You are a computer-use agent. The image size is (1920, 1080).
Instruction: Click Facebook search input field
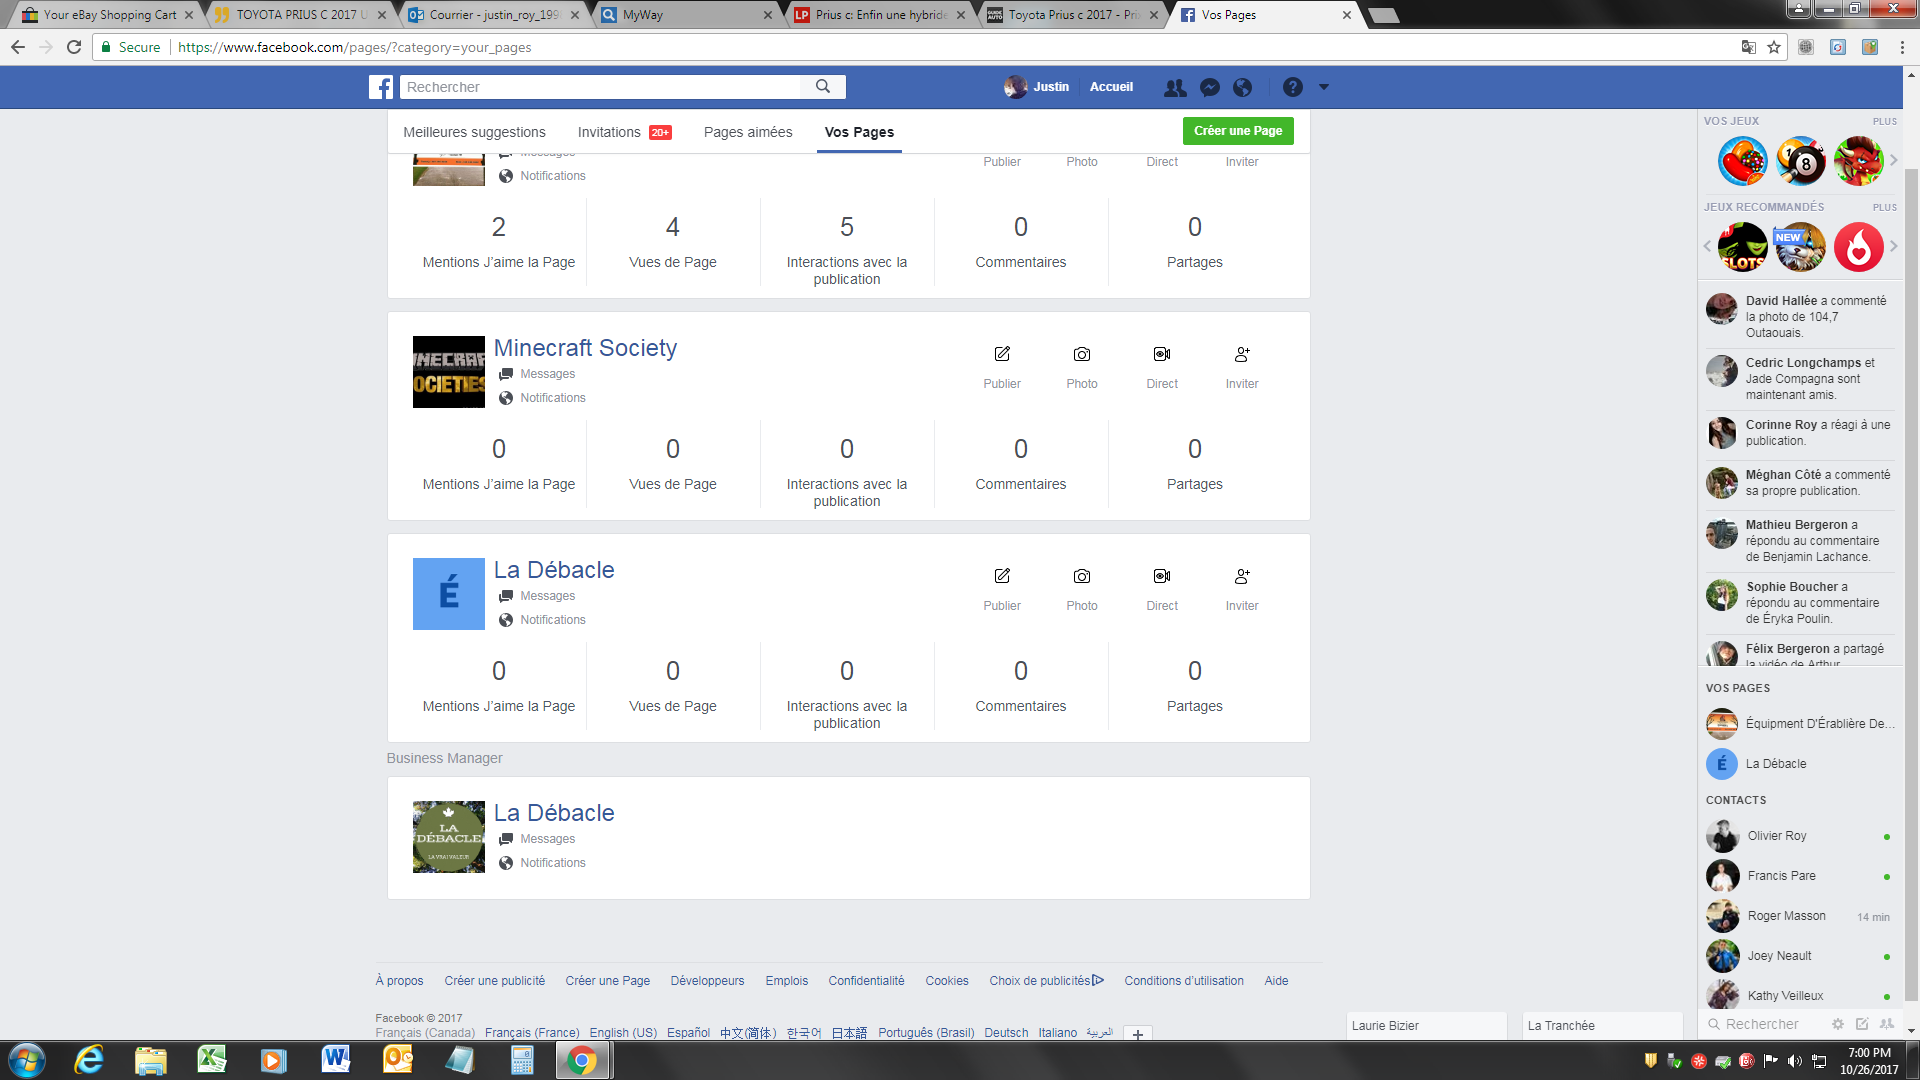tap(601, 87)
